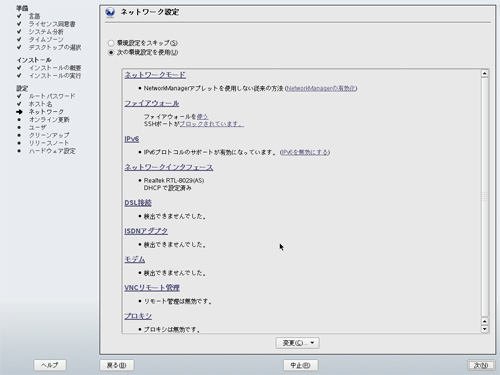Click the システム分析 step in sidebar
The width and height of the screenshot is (500, 375).
tap(46, 32)
